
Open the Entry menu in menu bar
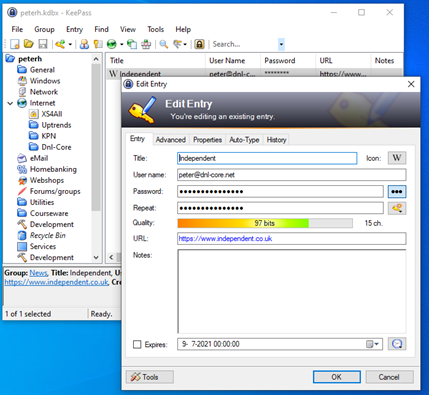click(74, 29)
